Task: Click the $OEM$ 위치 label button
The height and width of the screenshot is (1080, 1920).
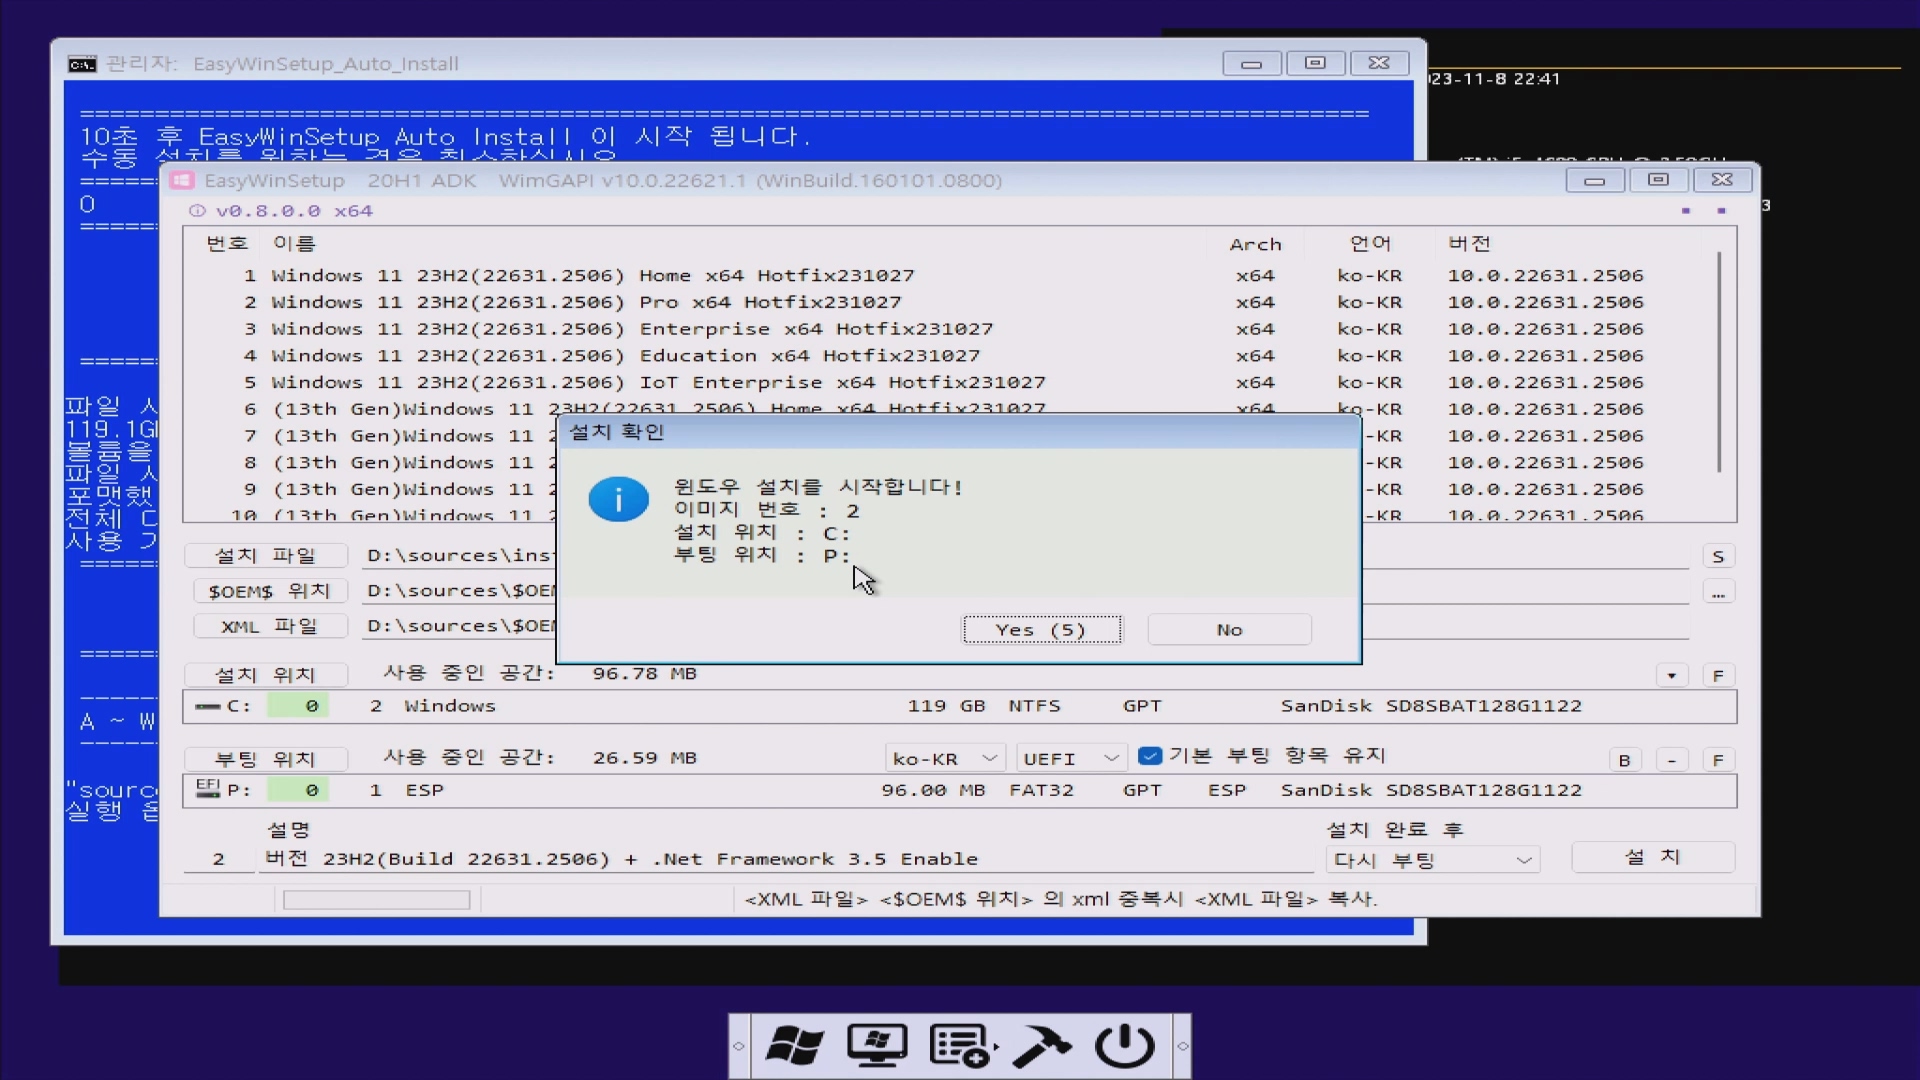Action: (270, 591)
